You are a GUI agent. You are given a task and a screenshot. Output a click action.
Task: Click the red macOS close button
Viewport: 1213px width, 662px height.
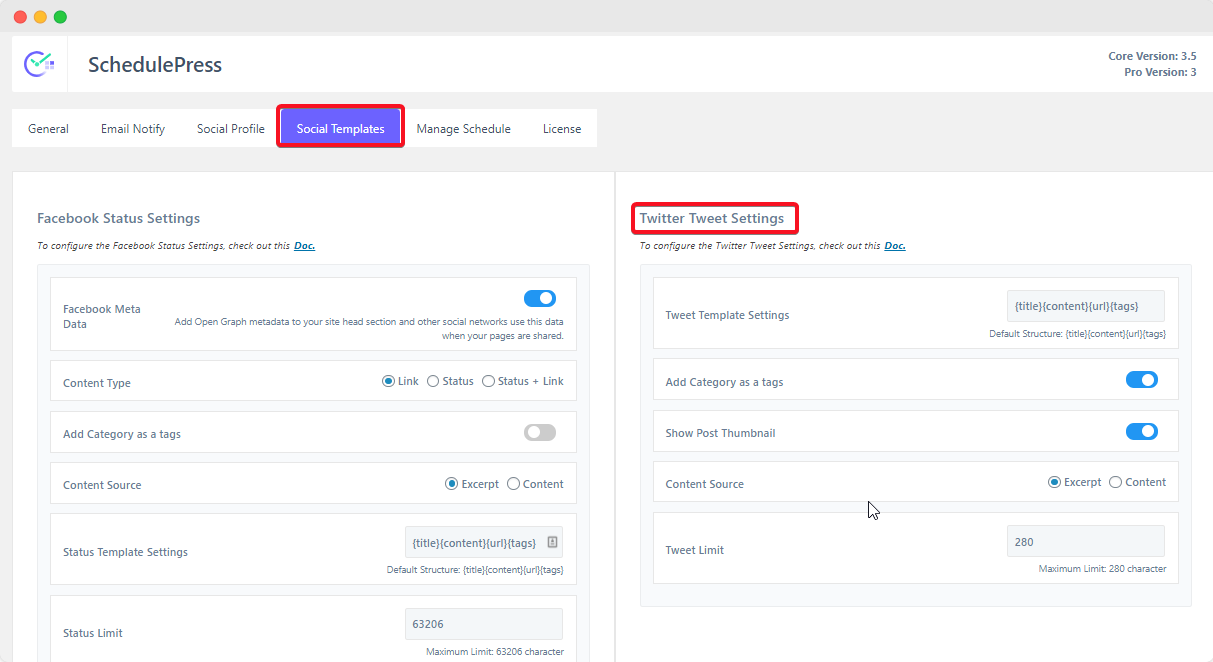click(20, 17)
